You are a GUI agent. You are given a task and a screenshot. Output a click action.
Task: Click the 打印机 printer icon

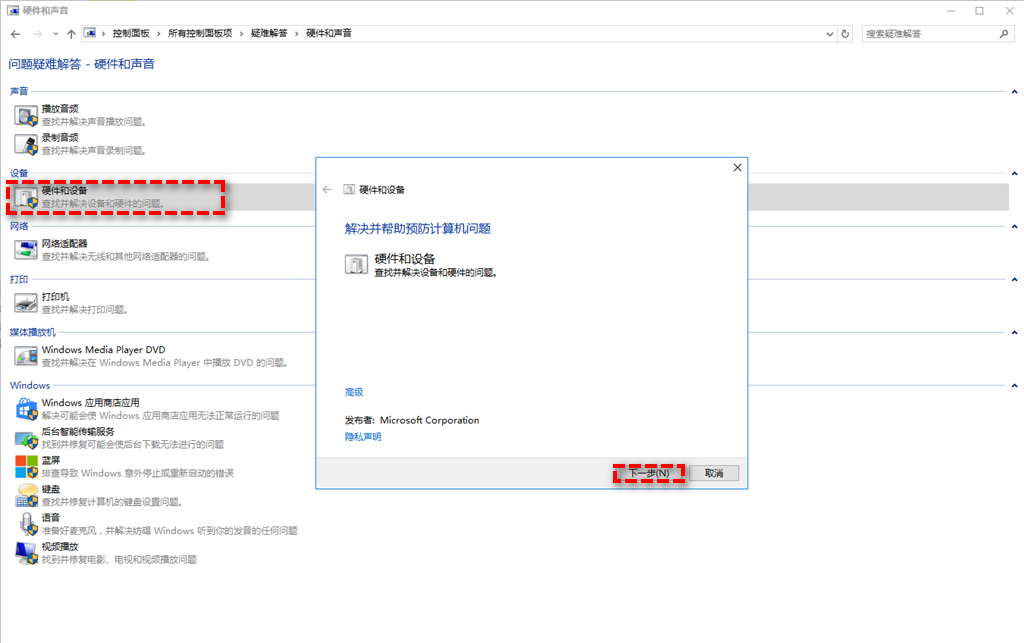(x=25, y=303)
